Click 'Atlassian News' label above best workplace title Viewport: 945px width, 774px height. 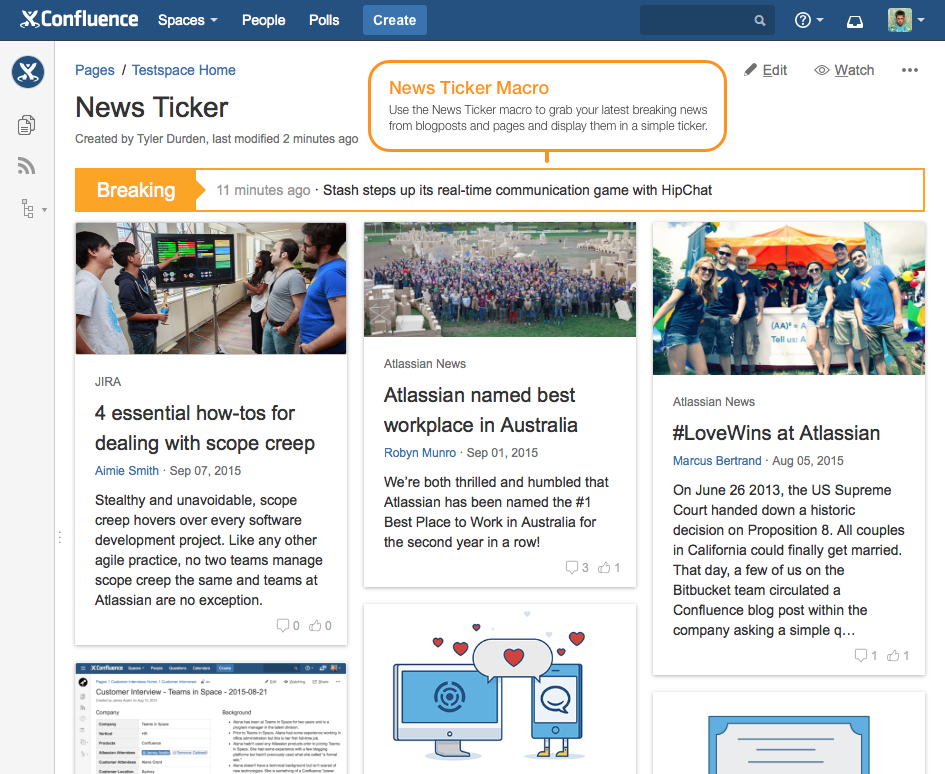pyautogui.click(x=425, y=363)
